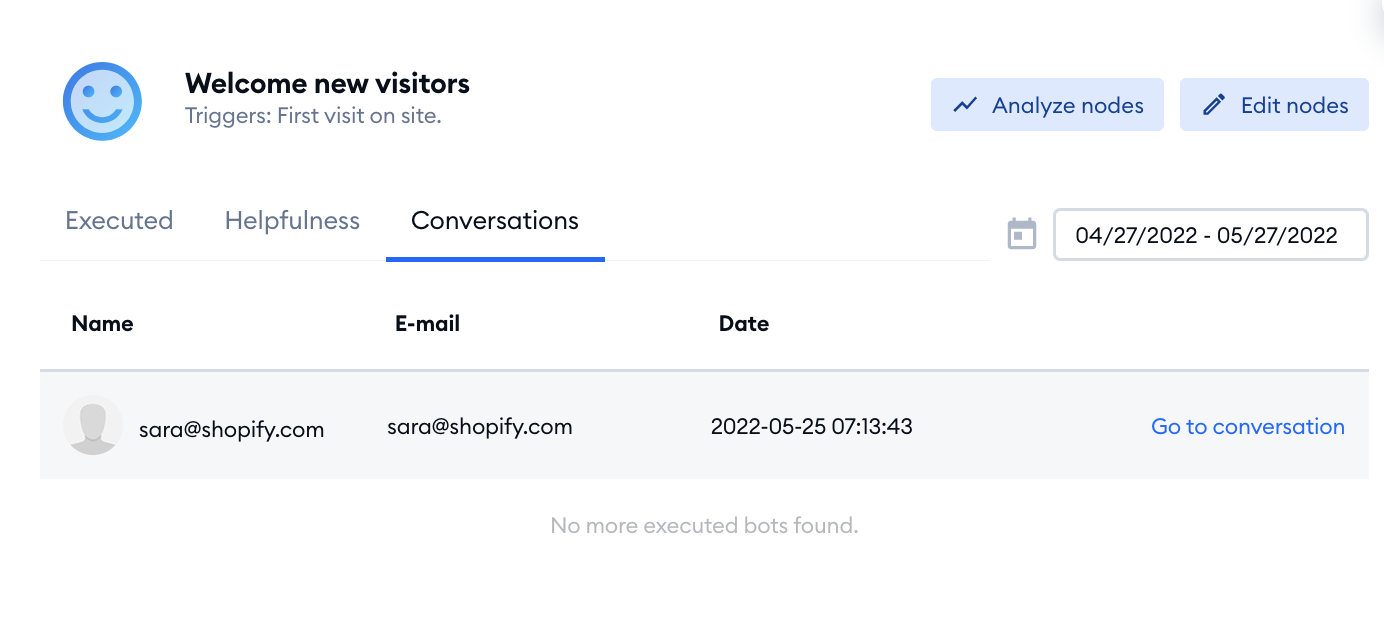The image size is (1384, 628).
Task: Click the E-mail column header
Action: 428,323
